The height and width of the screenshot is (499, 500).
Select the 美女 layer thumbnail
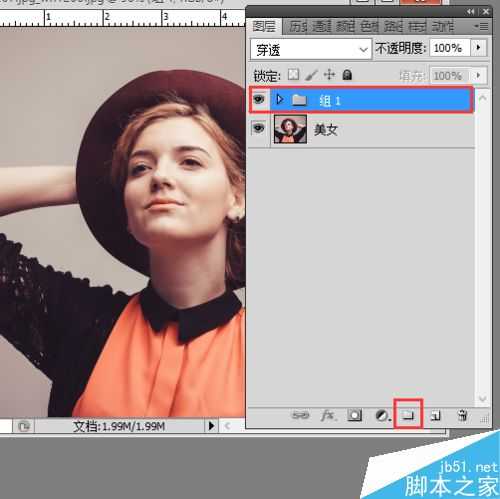pos(290,129)
